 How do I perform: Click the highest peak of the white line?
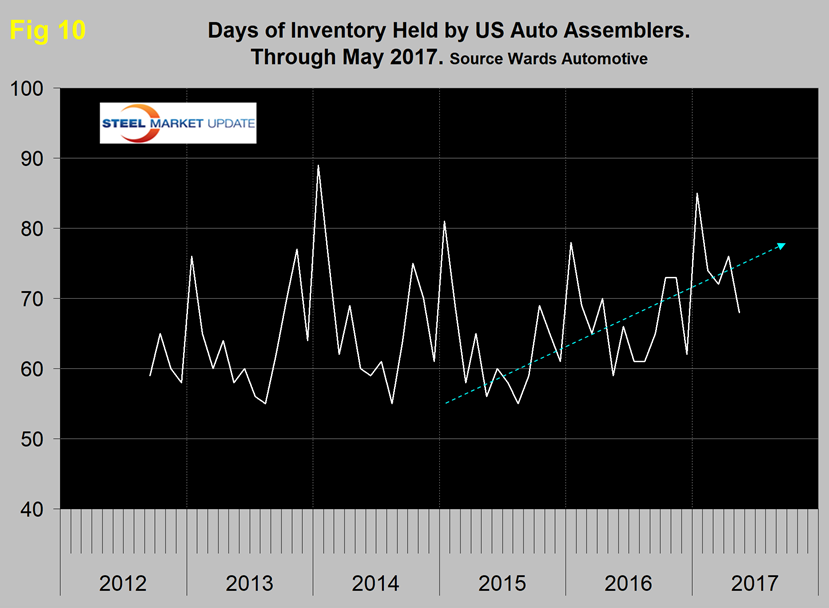318,166
